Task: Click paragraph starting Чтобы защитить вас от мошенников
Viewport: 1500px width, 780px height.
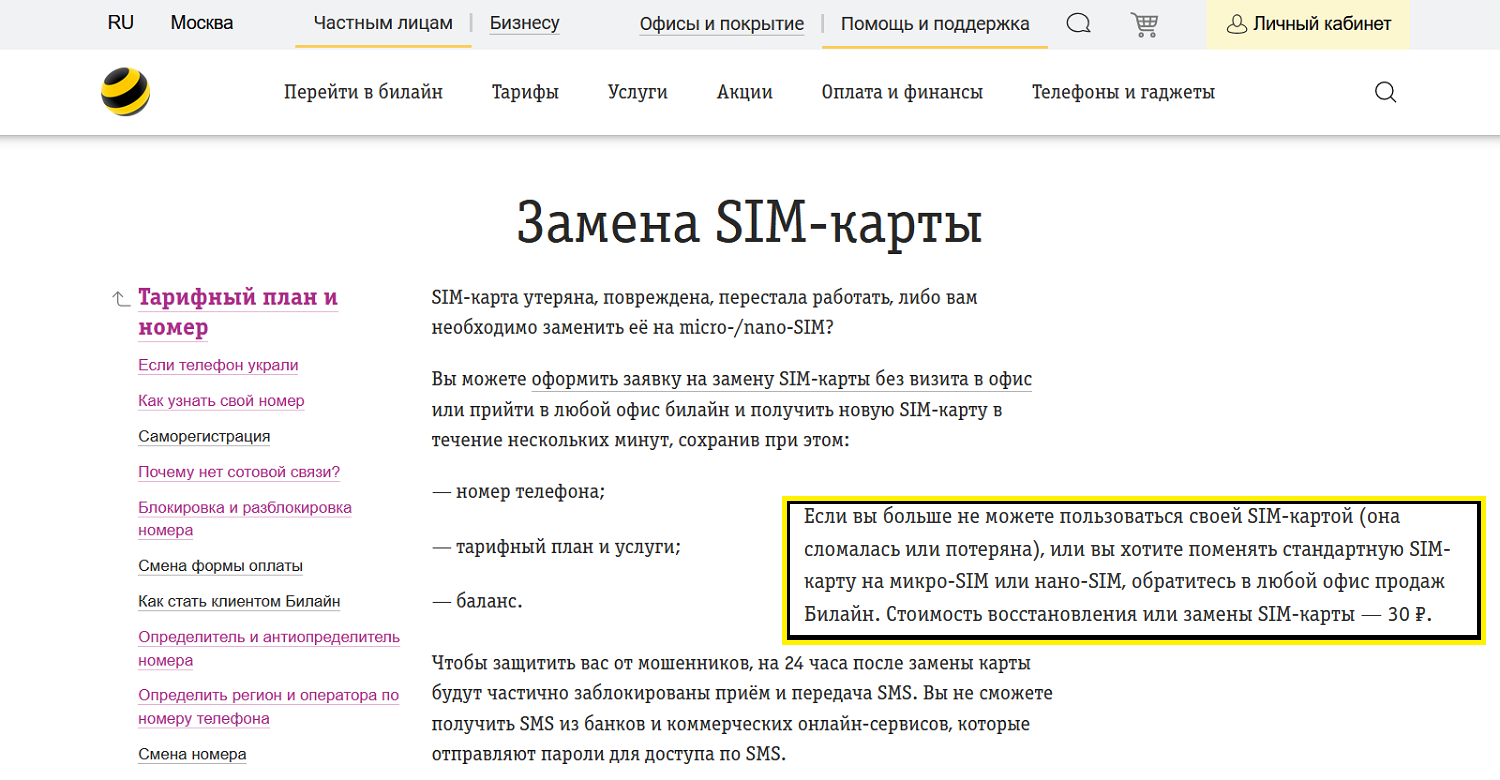Action: pyautogui.click(x=742, y=708)
